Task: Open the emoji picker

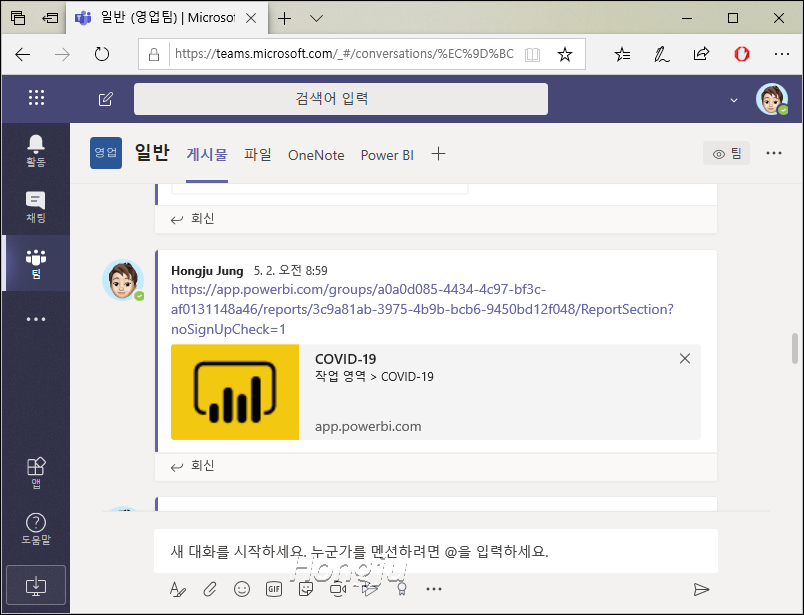Action: pos(242,589)
